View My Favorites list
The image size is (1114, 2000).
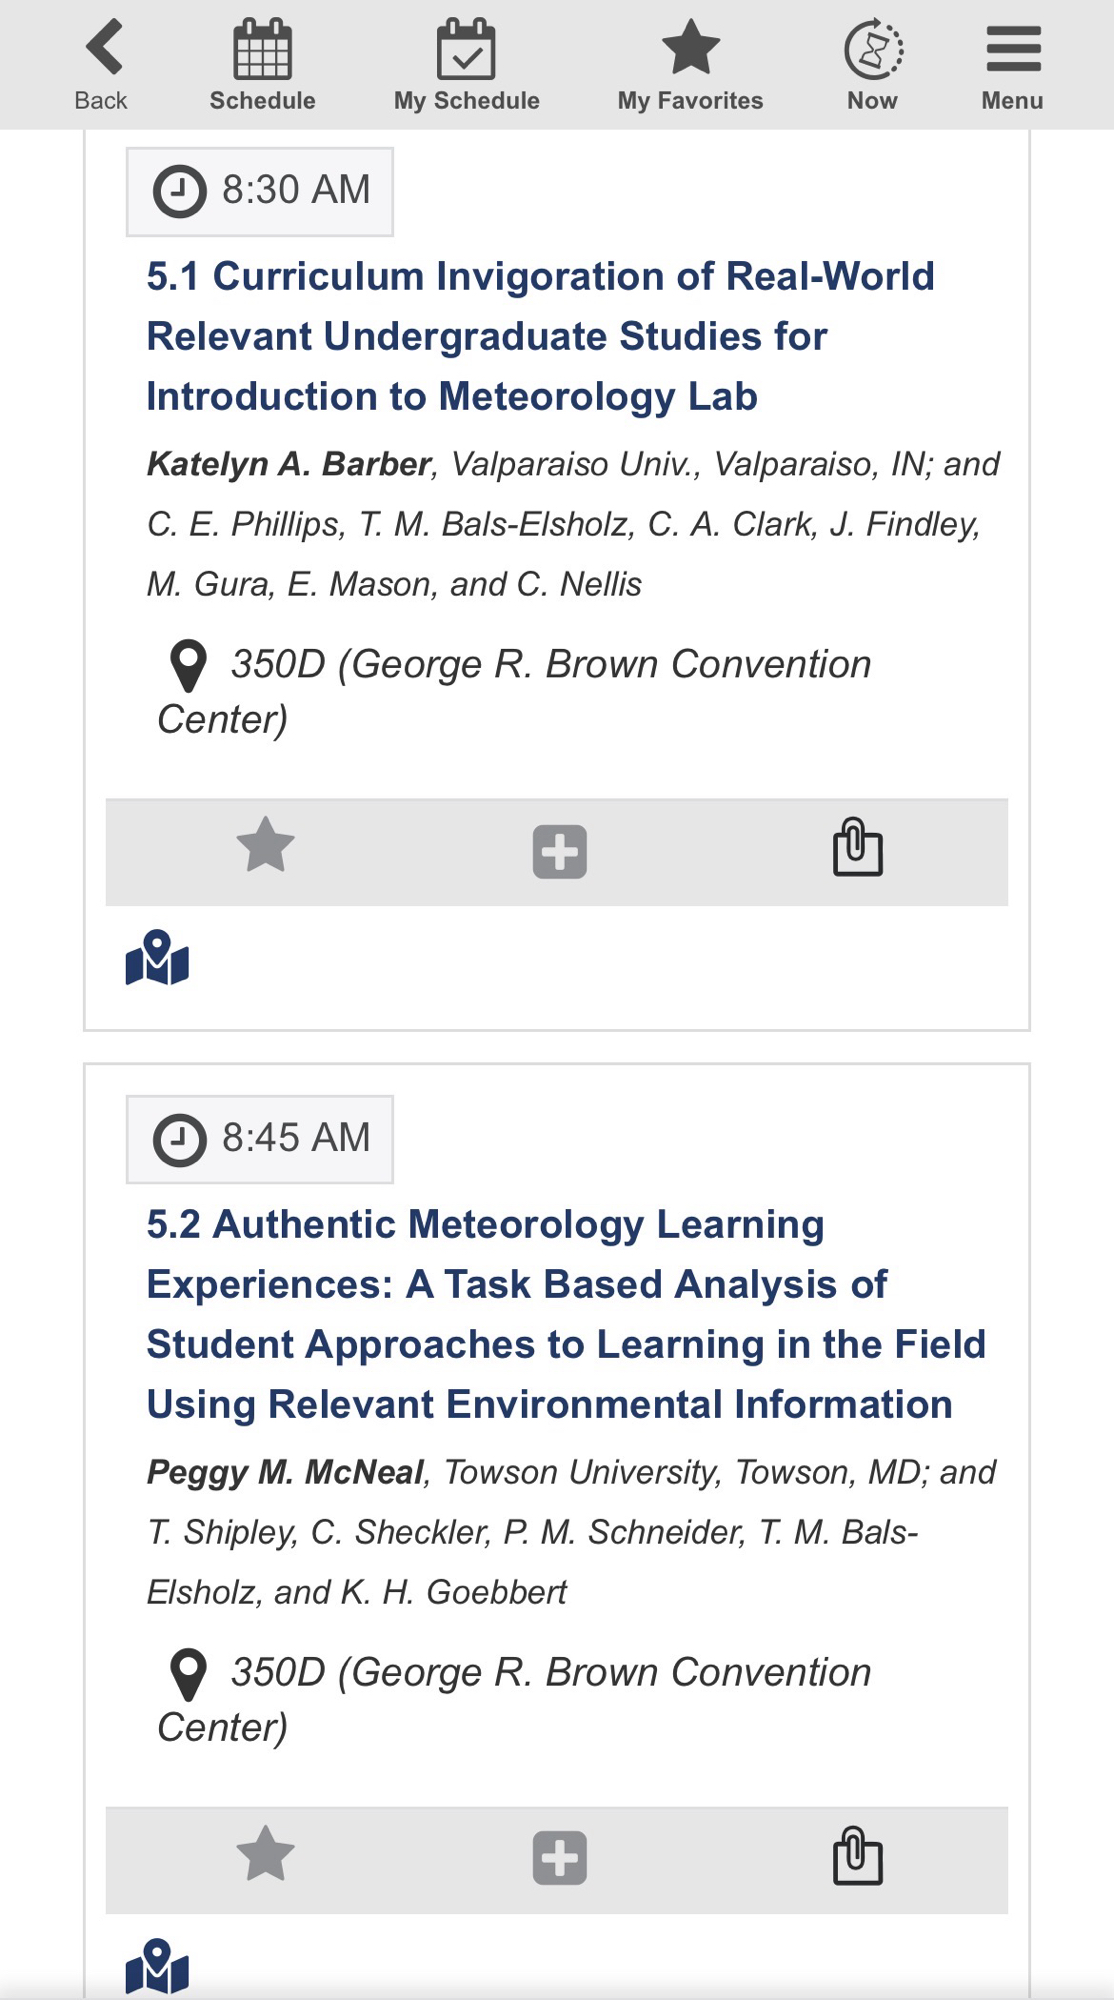(690, 64)
